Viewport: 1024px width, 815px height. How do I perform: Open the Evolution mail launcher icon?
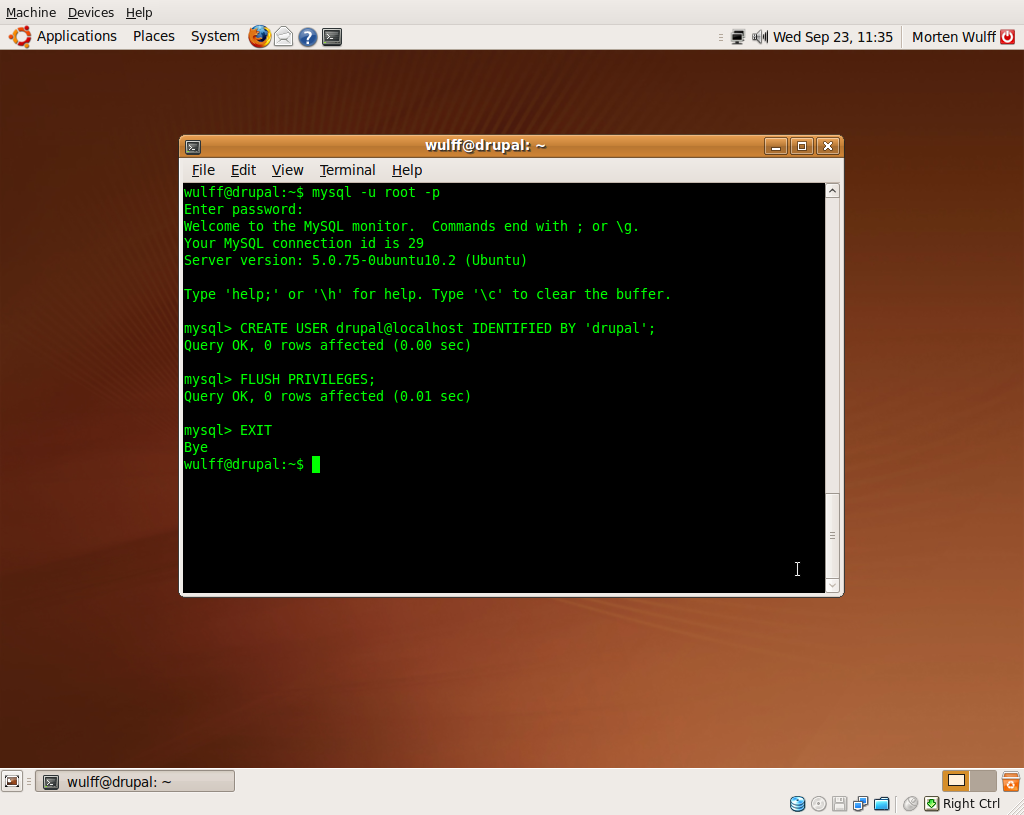pyautogui.click(x=283, y=37)
